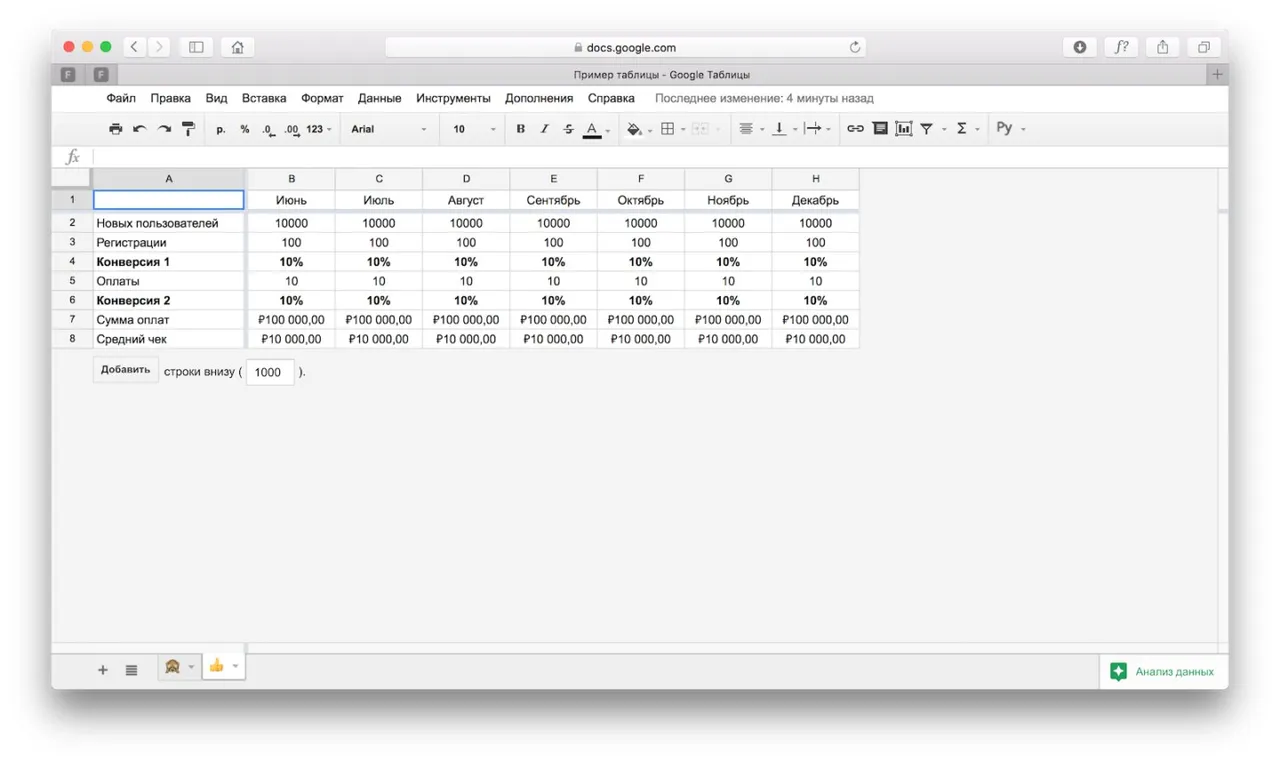Screen dimensions: 1280x763
Task: Open the all-sheets list icon at bottom
Action: pyautogui.click(x=131, y=670)
